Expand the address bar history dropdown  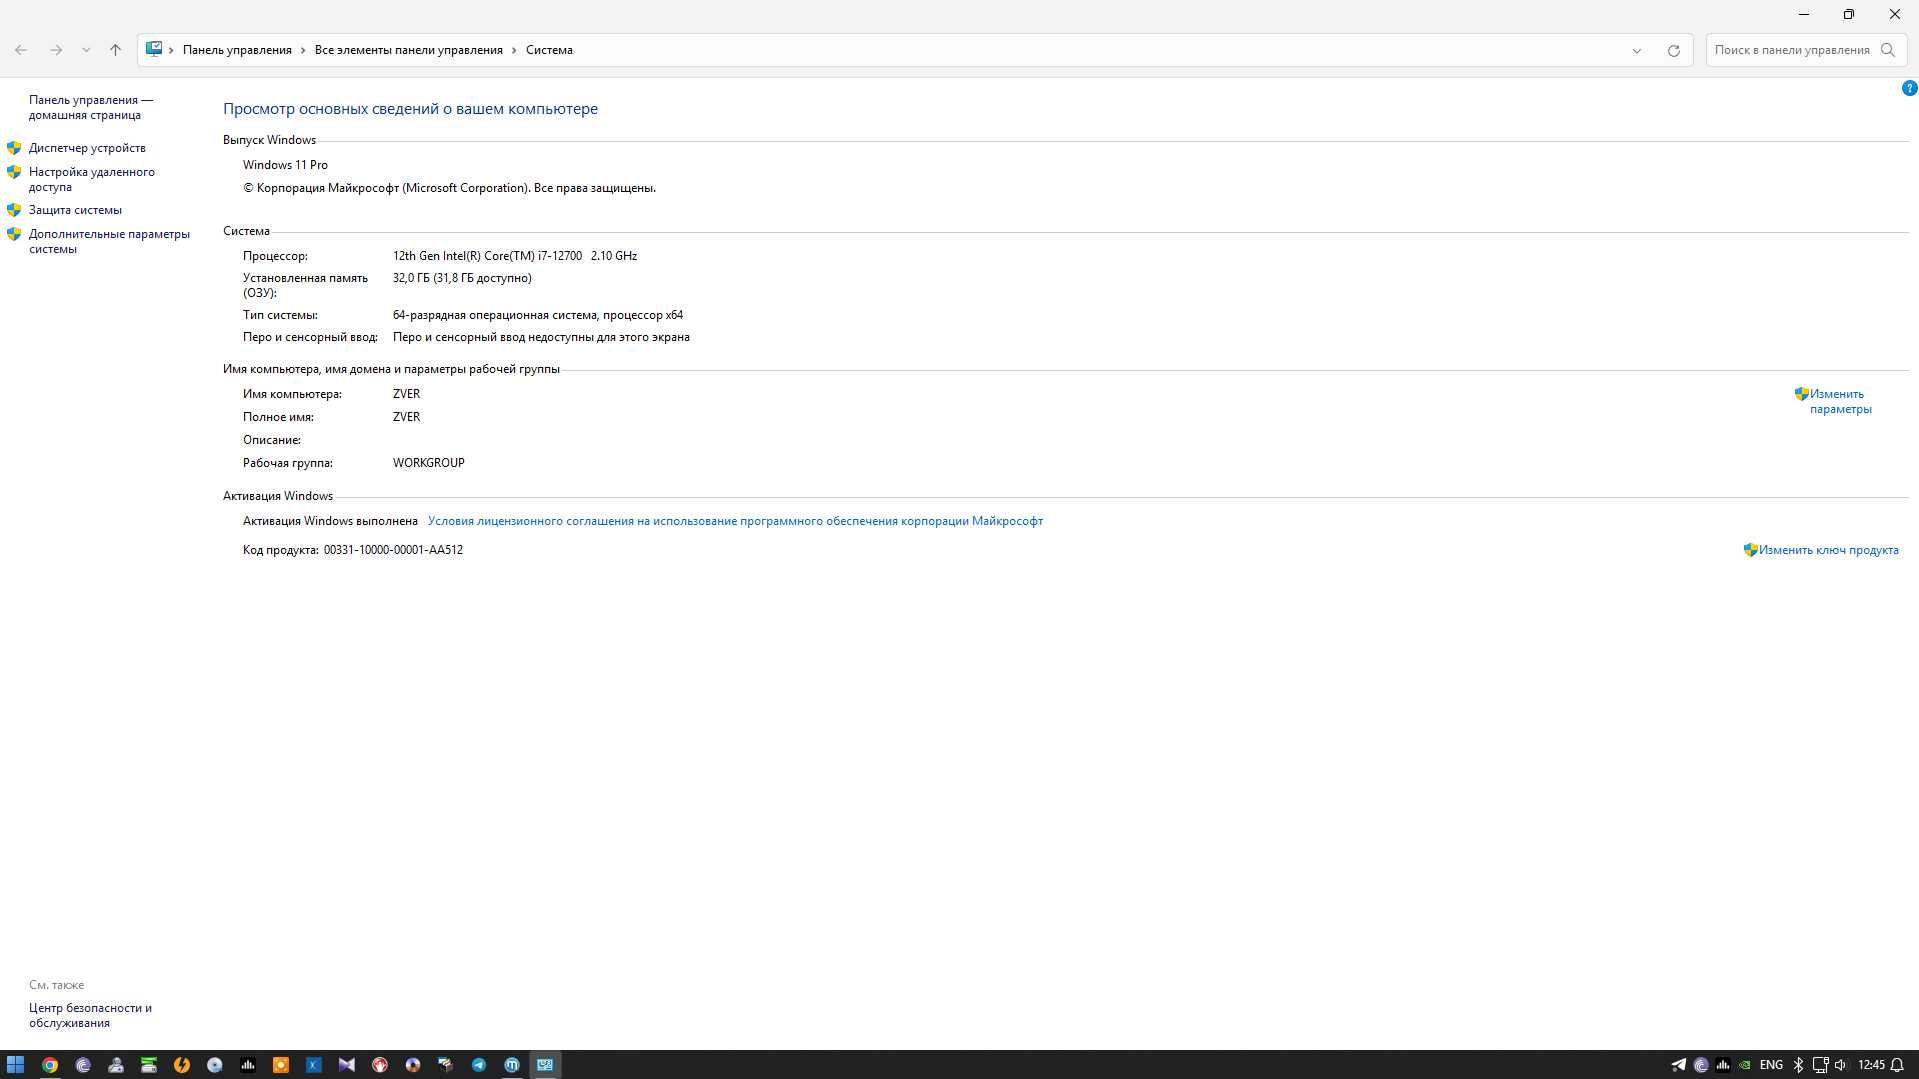[1637, 50]
